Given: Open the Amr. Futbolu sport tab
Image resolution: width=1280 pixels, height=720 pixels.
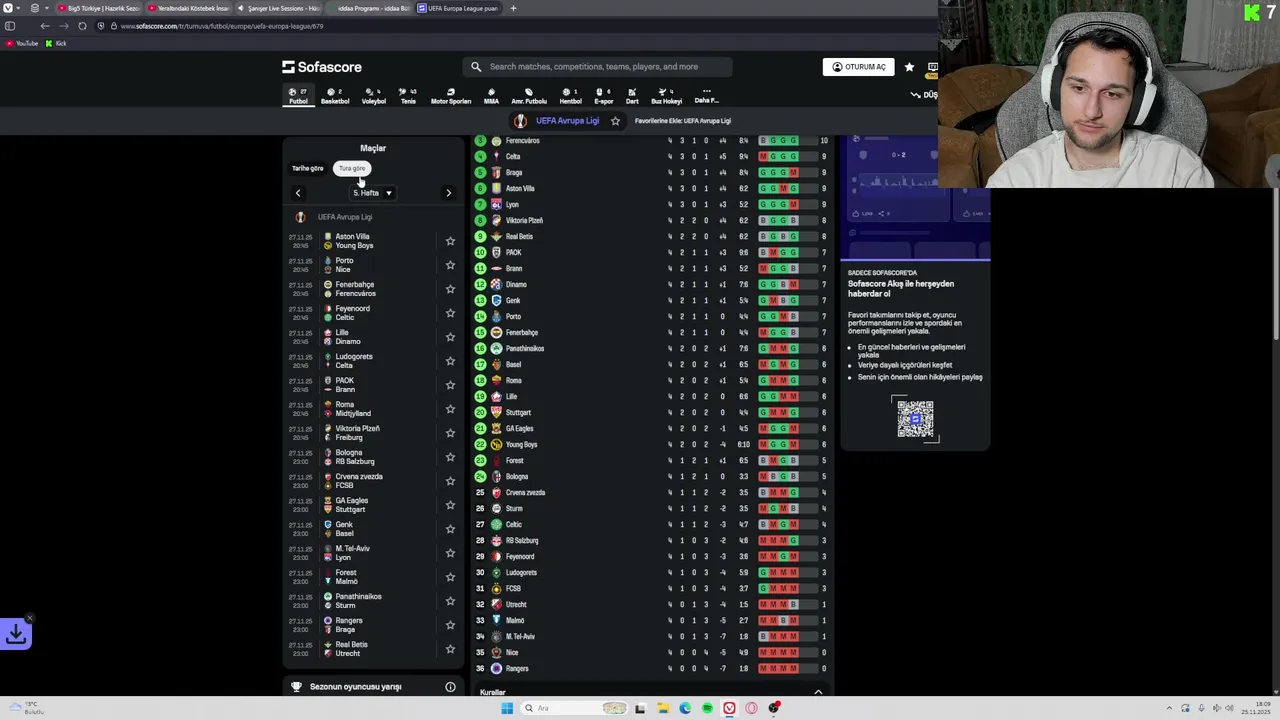Looking at the screenshot, I should click(x=529, y=96).
